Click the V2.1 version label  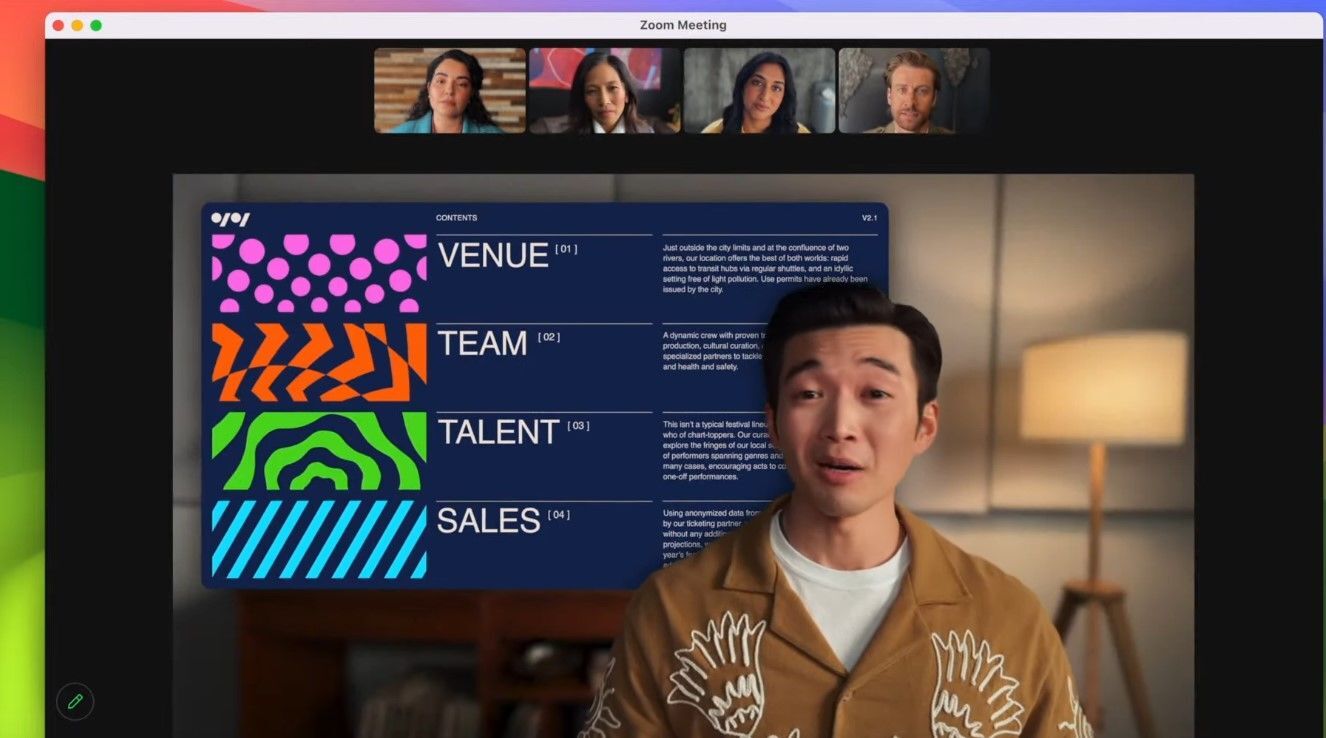point(869,218)
